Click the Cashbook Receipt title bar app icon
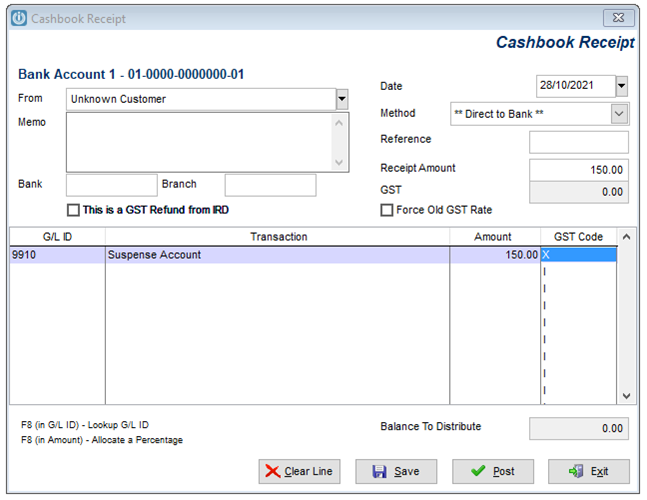Image resolution: width=647 pixels, height=500 pixels. [x=19, y=18]
